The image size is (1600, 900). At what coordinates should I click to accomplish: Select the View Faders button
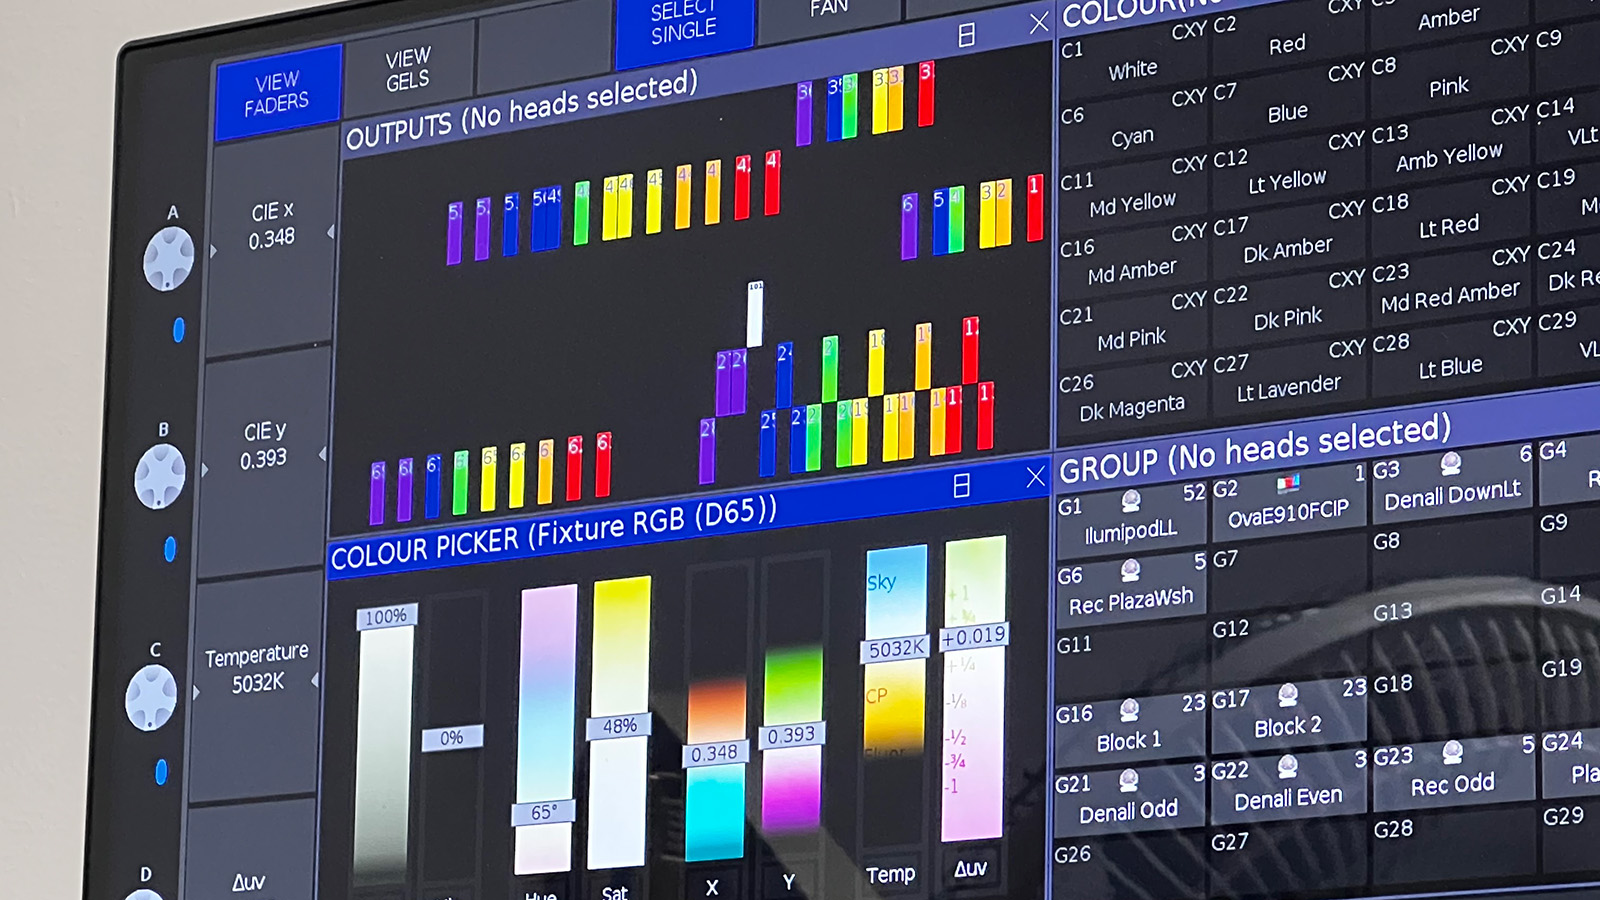pos(278,92)
